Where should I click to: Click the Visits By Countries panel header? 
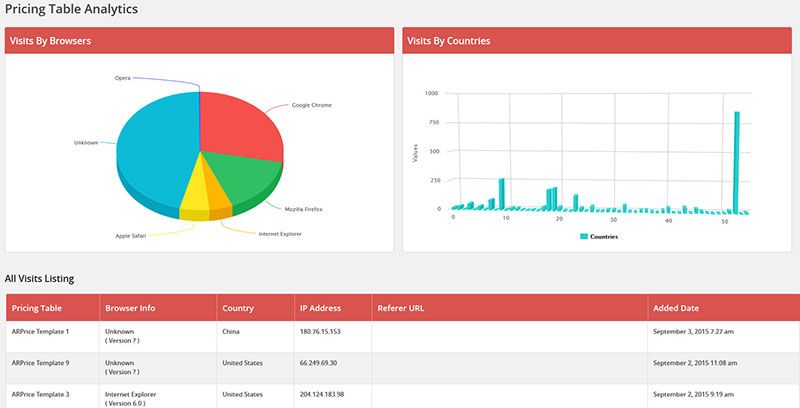point(598,40)
